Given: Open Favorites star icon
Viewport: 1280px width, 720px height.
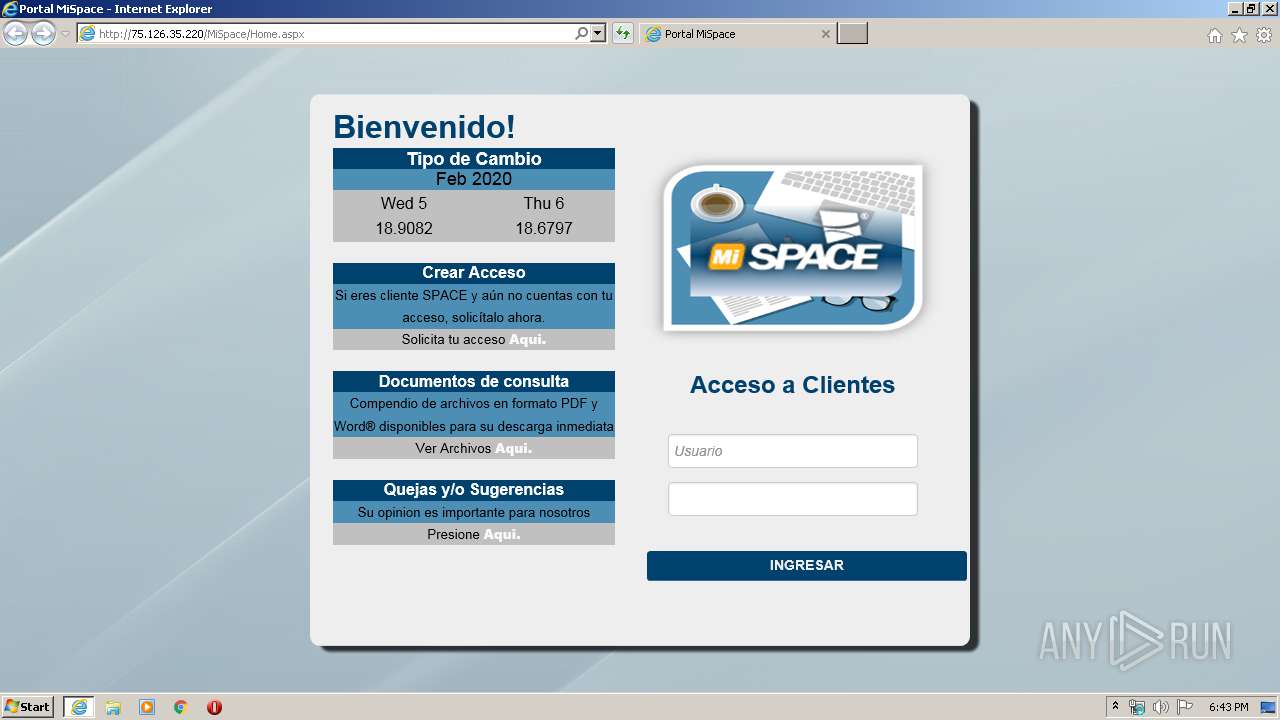Looking at the screenshot, I should pyautogui.click(x=1239, y=35).
